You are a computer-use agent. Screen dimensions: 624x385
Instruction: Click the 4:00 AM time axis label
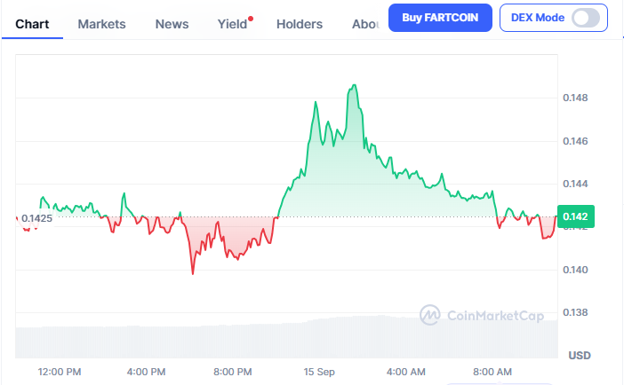pos(406,372)
